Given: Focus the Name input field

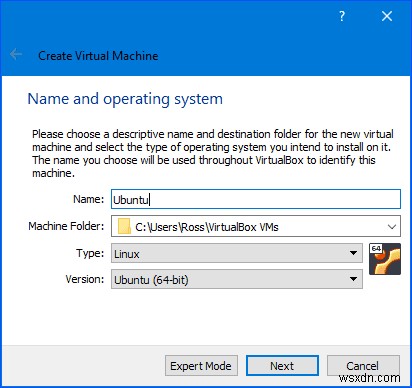Looking at the screenshot, I should [x=256, y=199].
